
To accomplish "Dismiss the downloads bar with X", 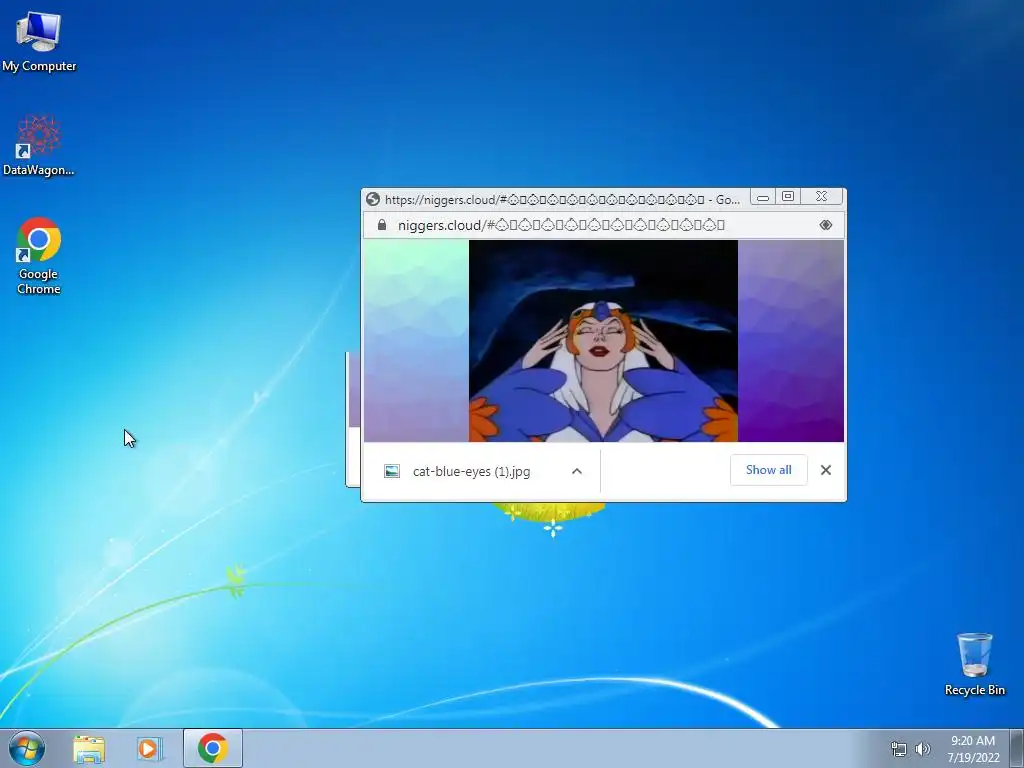I will click(825, 470).
